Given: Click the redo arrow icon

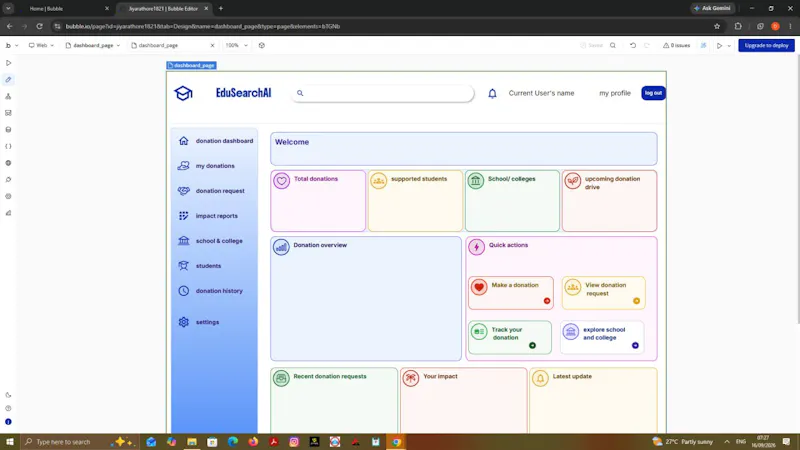Looking at the screenshot, I should 647,45.
